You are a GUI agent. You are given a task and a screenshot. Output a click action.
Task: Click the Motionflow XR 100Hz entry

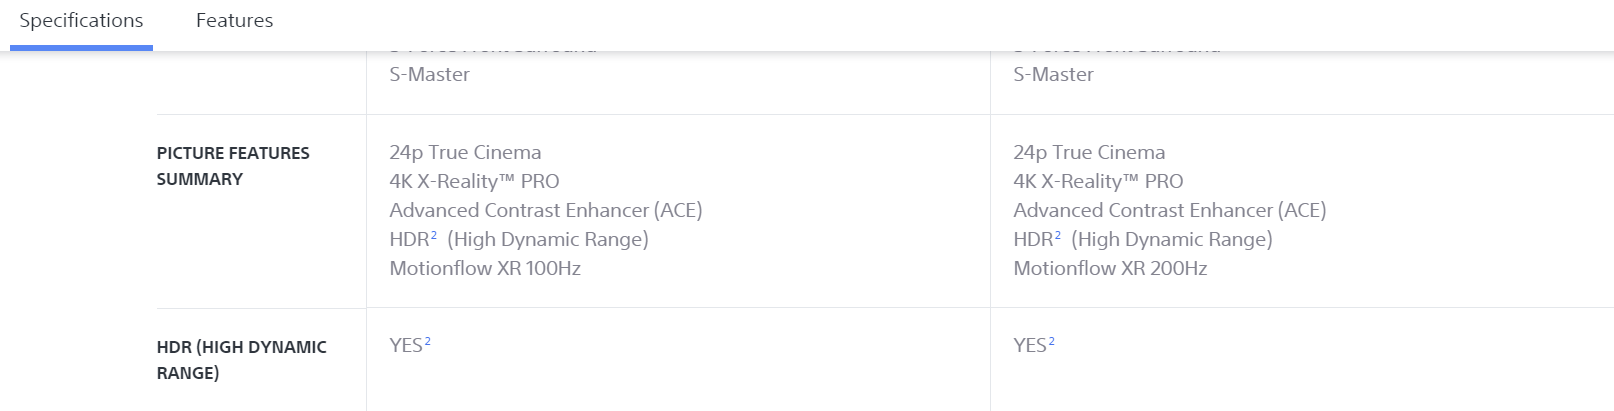(x=485, y=269)
